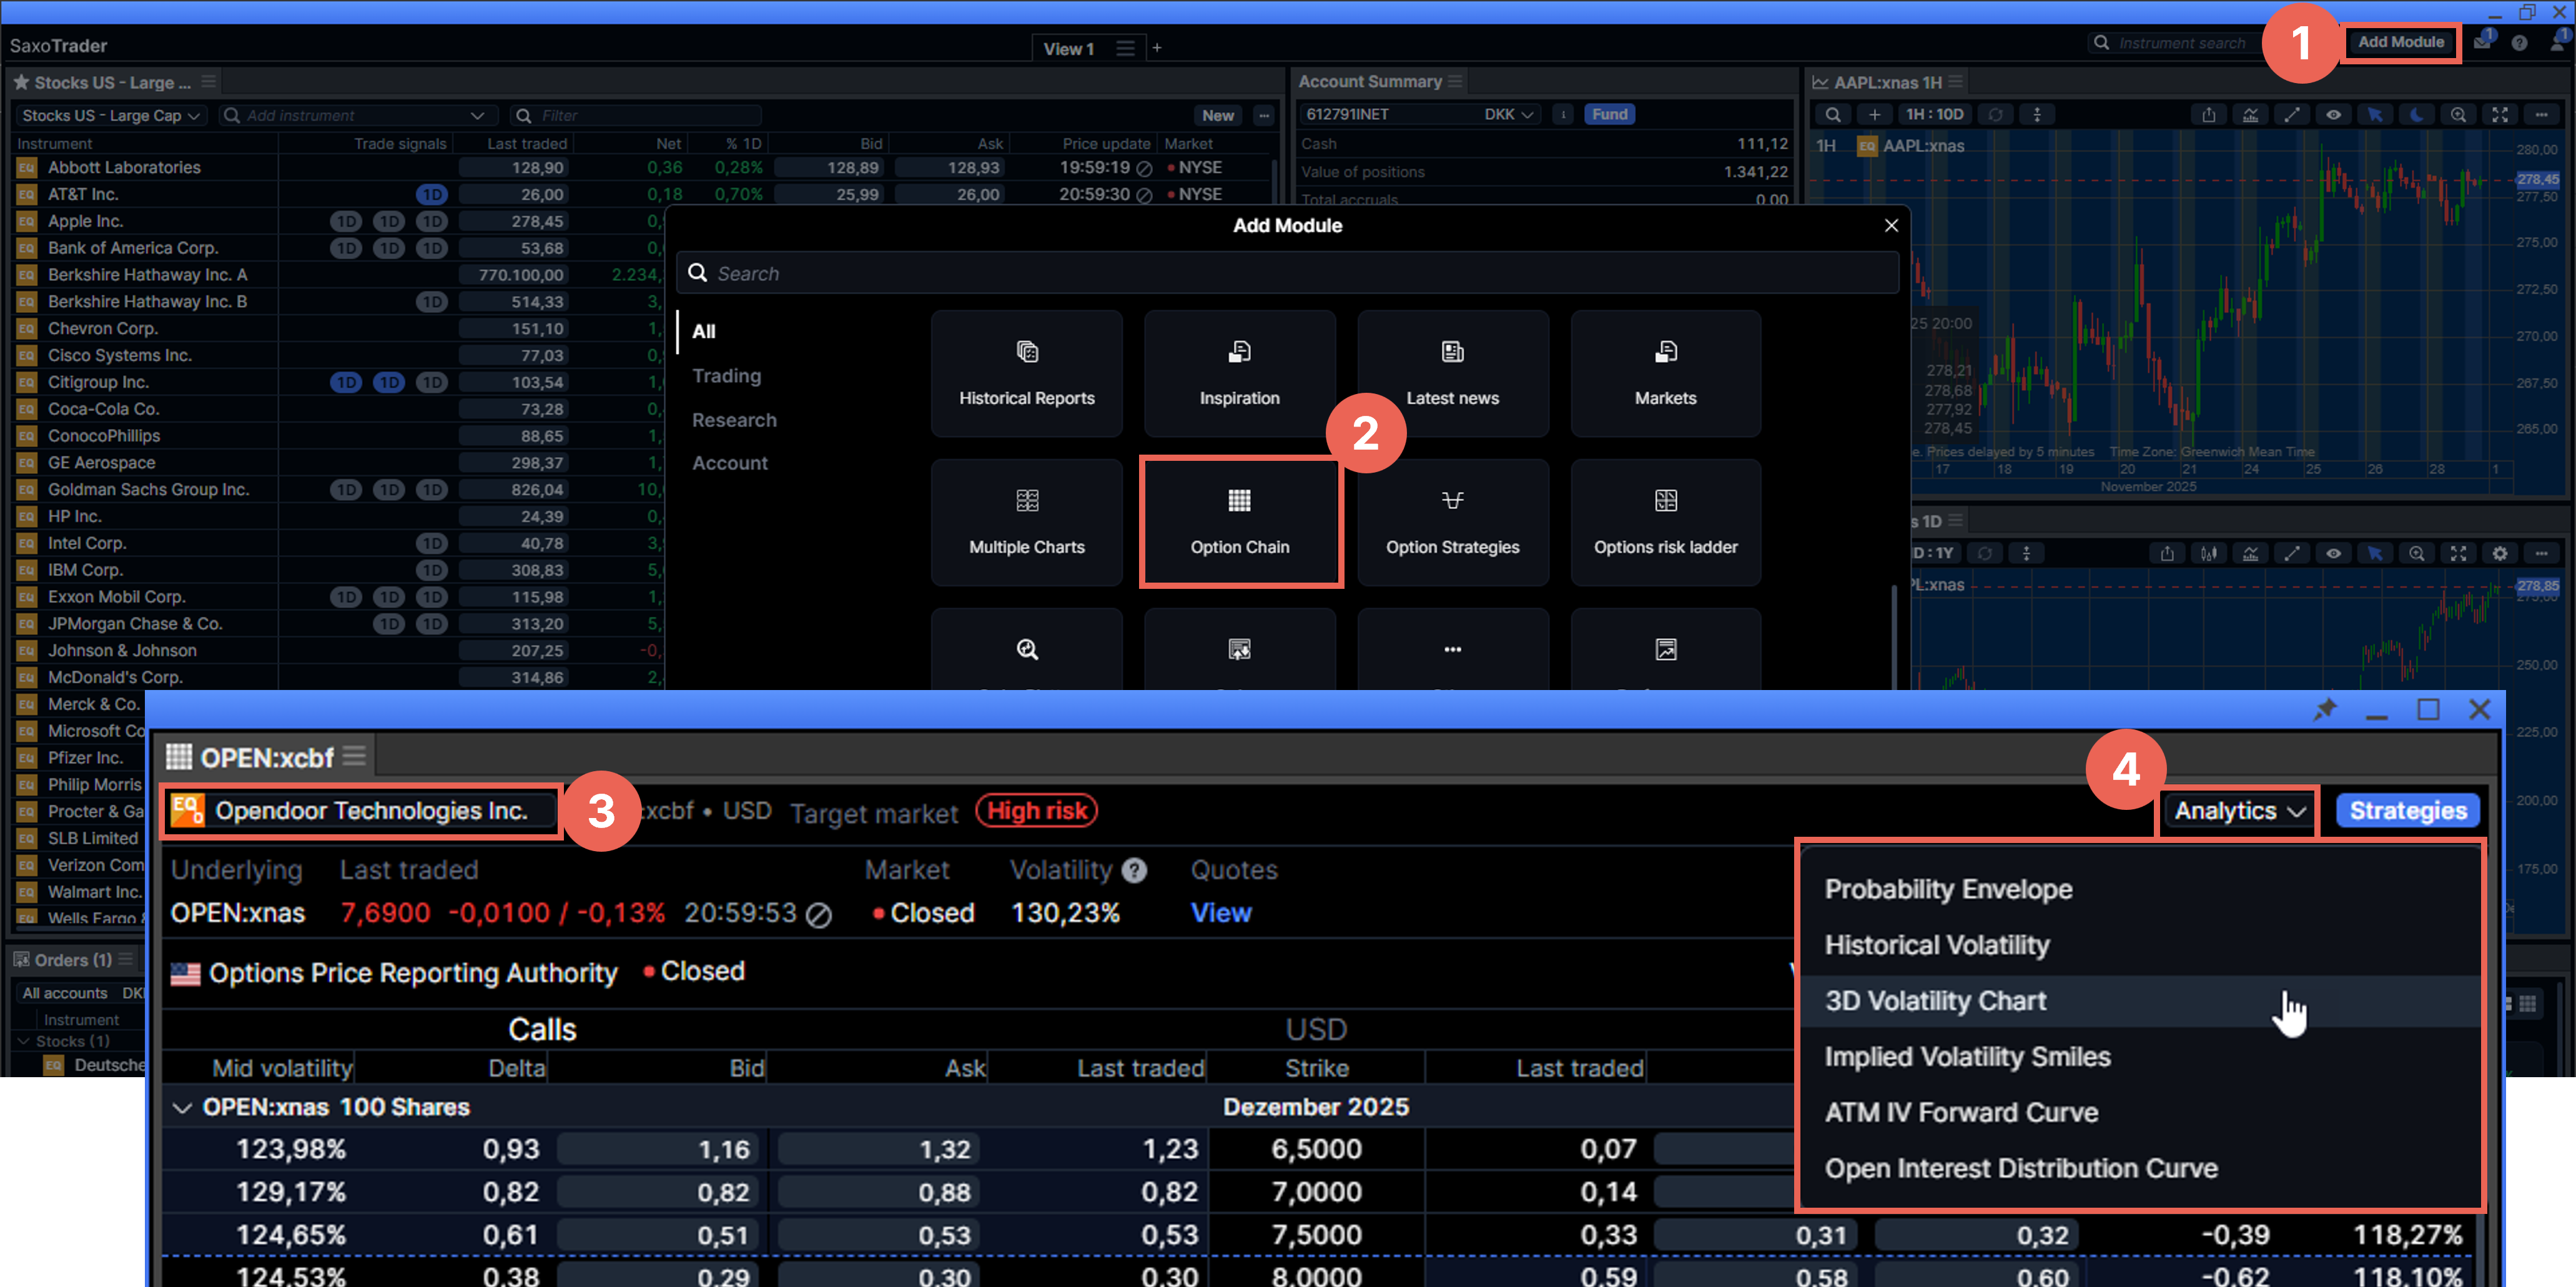The image size is (2576, 1287).
Task: Collapse the OPEN:xnas 100 Shares section
Action: [x=183, y=1107]
